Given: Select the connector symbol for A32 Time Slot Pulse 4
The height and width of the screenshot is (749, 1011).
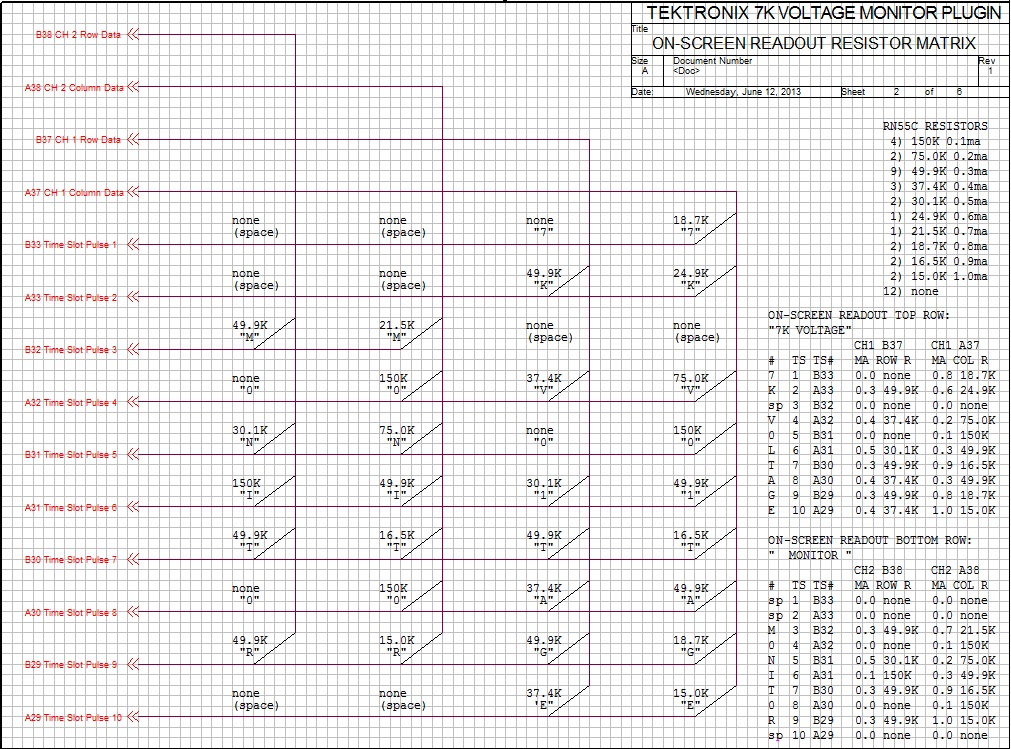Looking at the screenshot, I should coord(133,402).
